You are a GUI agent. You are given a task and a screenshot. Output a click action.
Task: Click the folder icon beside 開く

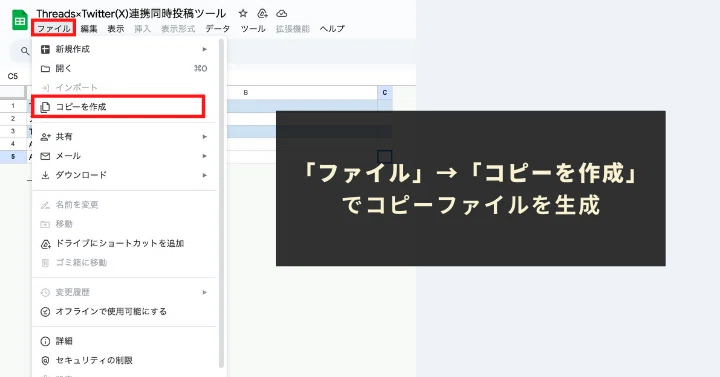point(45,69)
